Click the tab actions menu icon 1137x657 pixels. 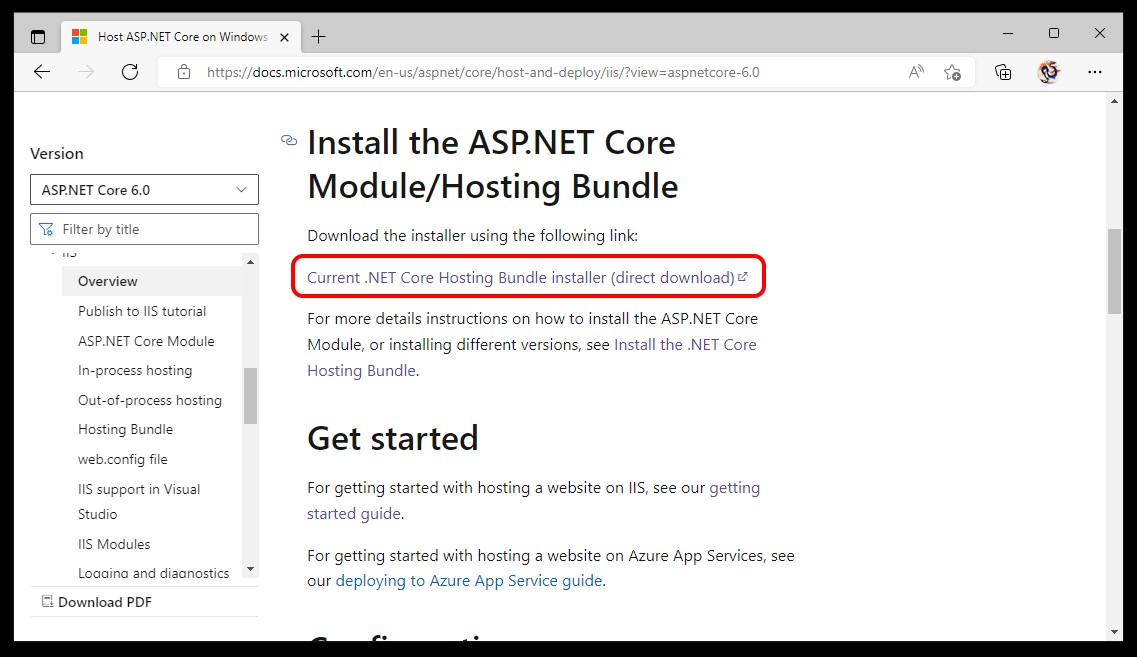[x=38, y=37]
